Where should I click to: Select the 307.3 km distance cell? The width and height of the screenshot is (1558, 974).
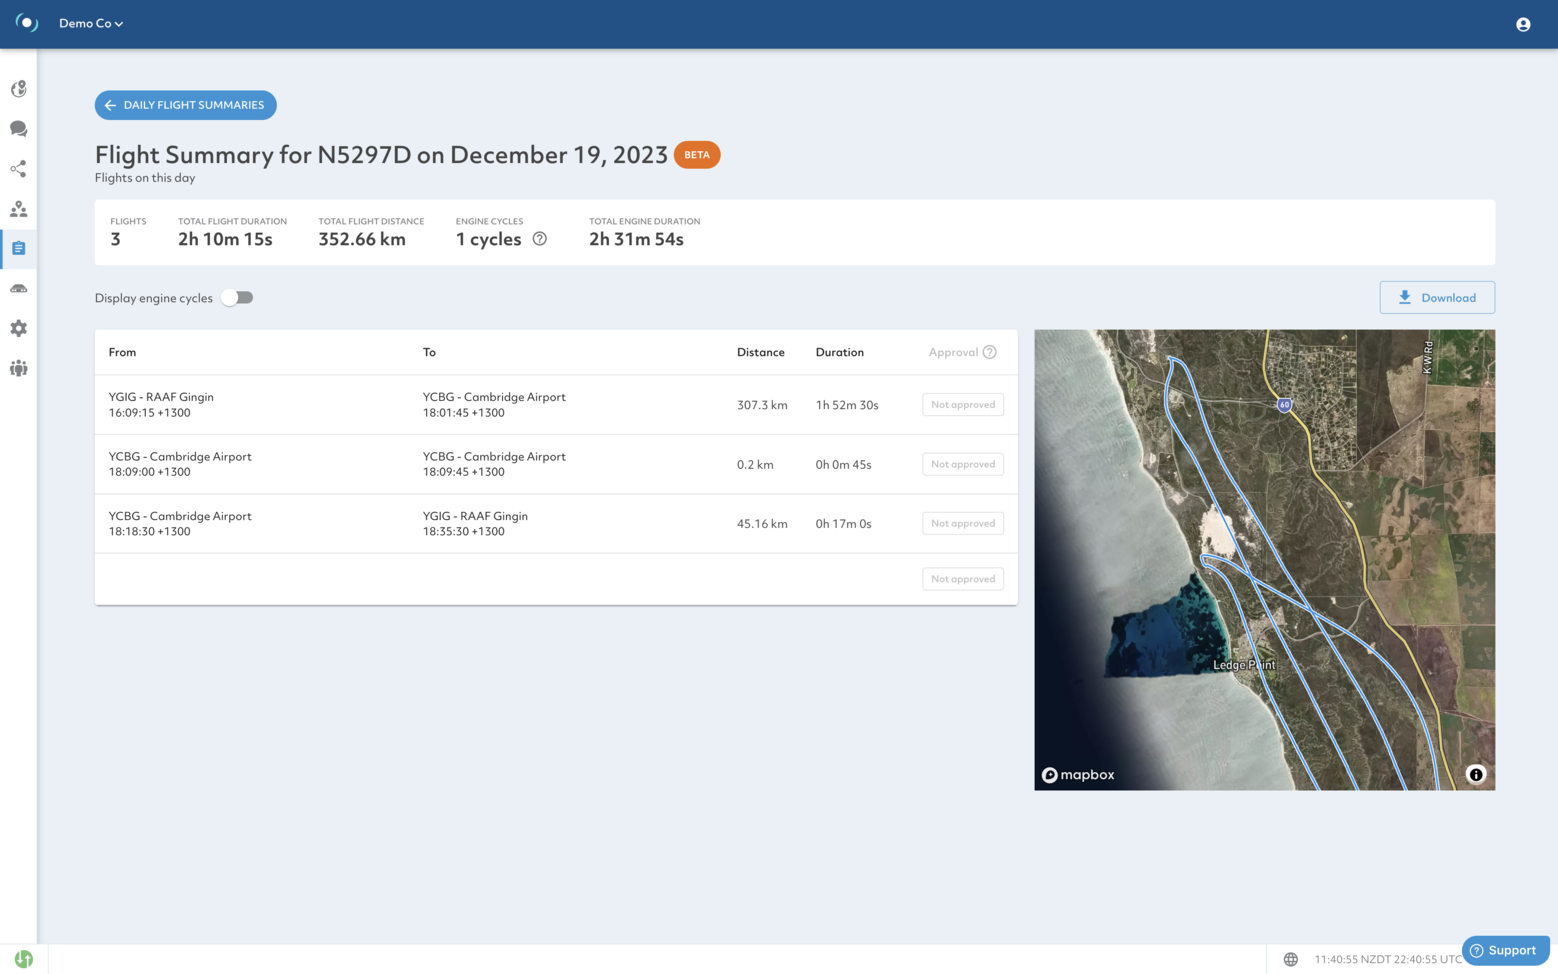click(762, 405)
